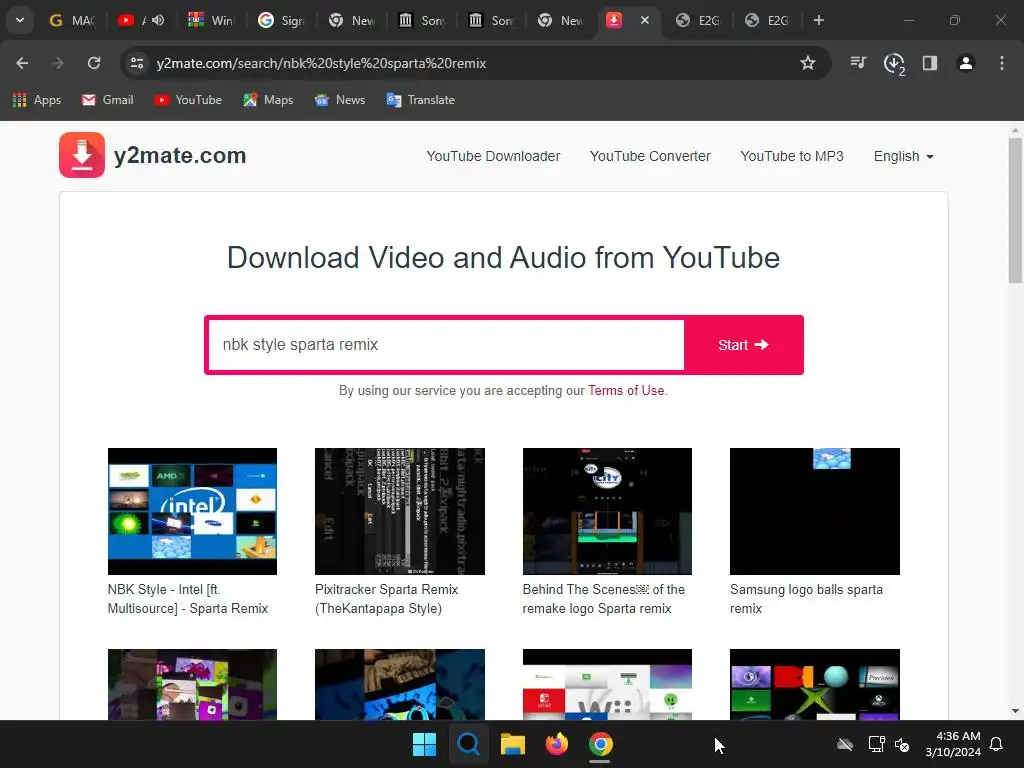The image size is (1024, 768).
Task: Open the English language dropdown
Action: [x=903, y=156]
